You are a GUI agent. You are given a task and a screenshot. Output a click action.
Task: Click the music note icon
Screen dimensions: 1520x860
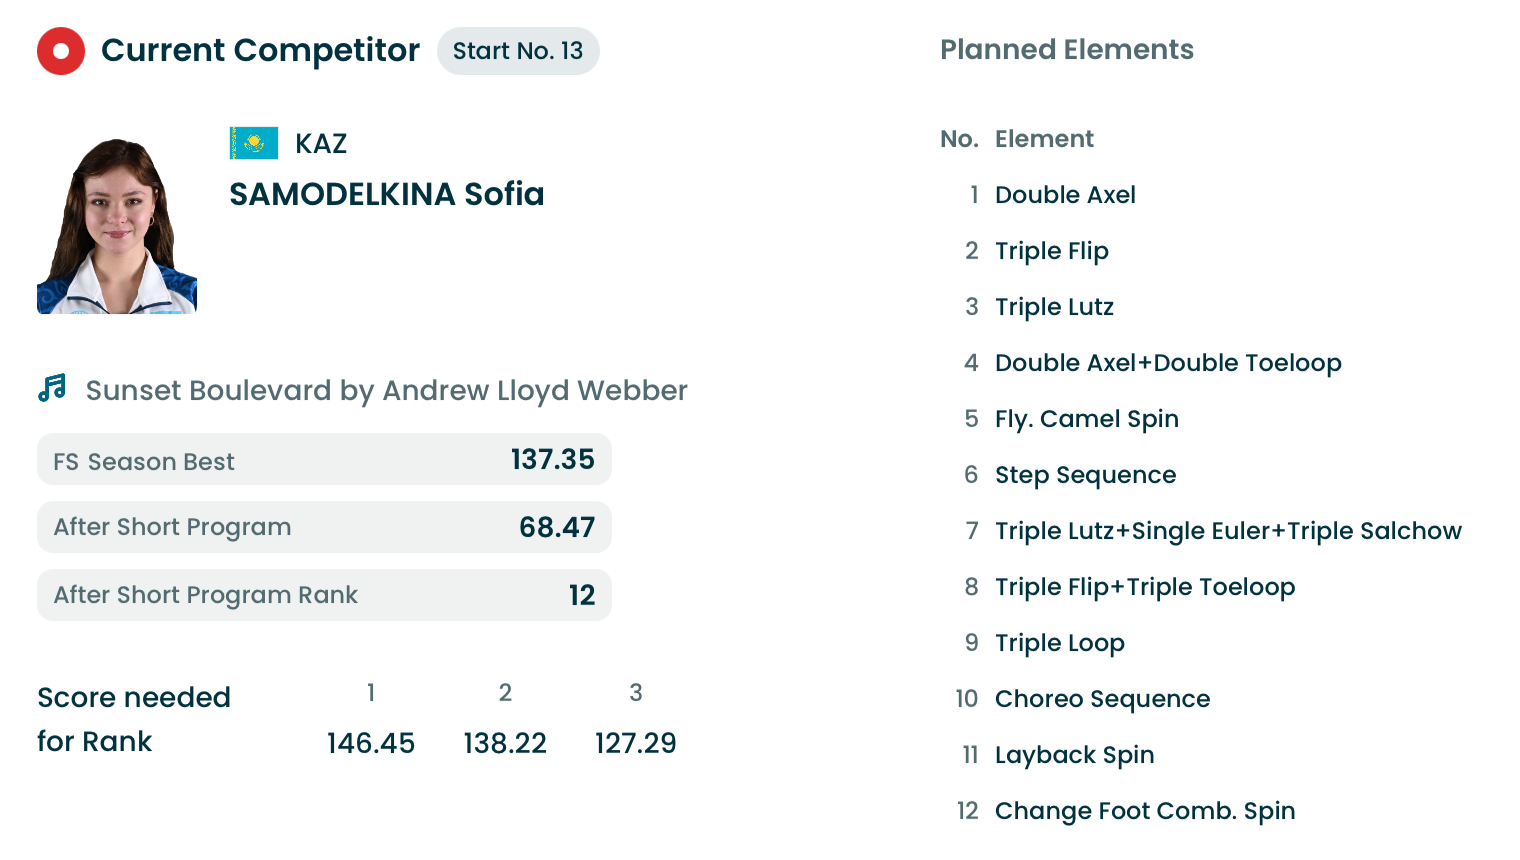(52, 388)
